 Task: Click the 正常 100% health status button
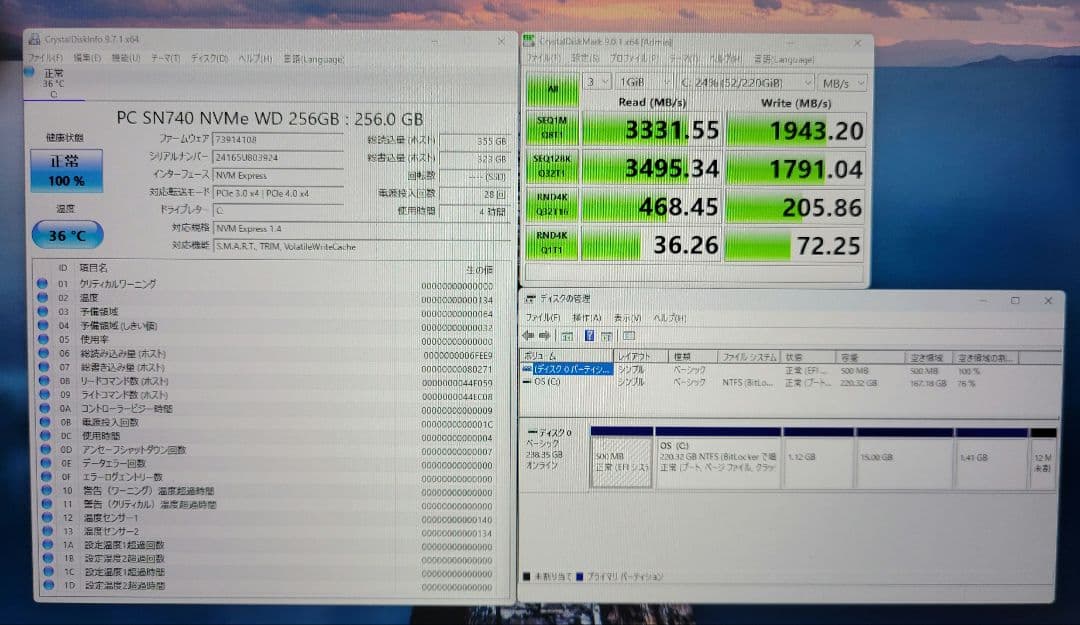66,170
